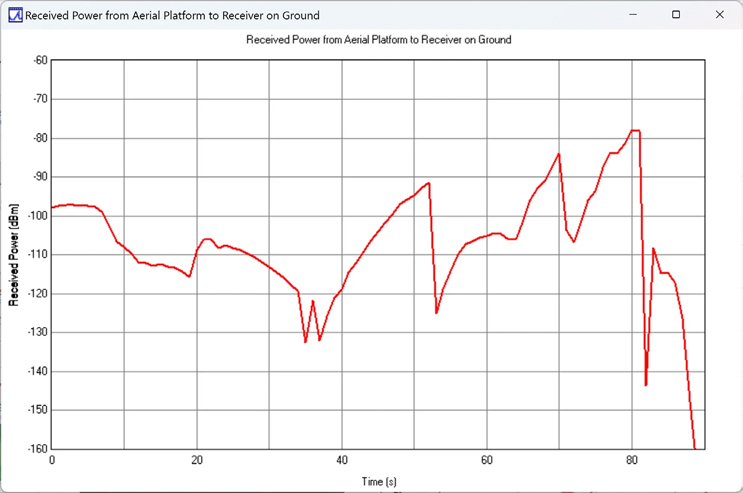Click the "Time (s)" x-axis label
Screen dimensions: 743x493
[378, 481]
